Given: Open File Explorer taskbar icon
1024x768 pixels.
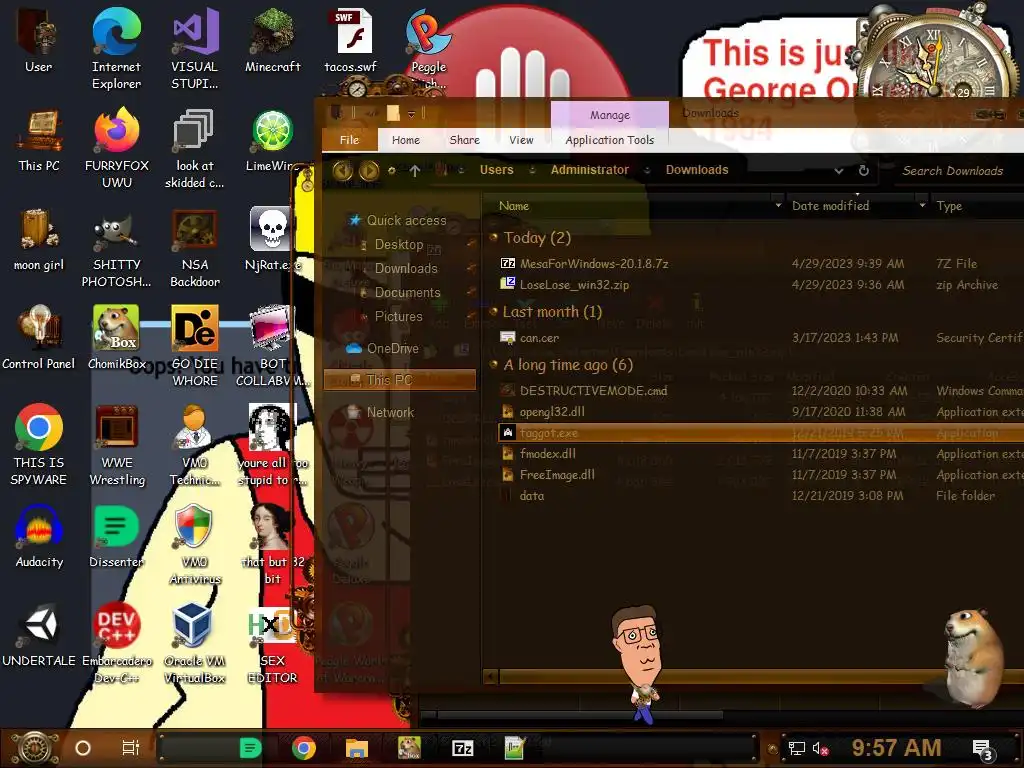Looking at the screenshot, I should pos(357,748).
